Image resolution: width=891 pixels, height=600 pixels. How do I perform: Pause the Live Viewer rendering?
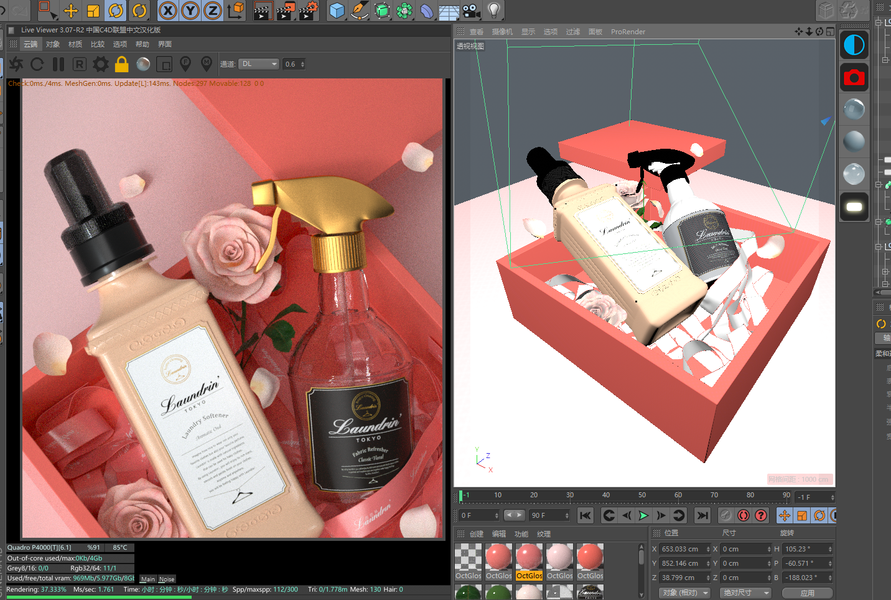[x=58, y=64]
